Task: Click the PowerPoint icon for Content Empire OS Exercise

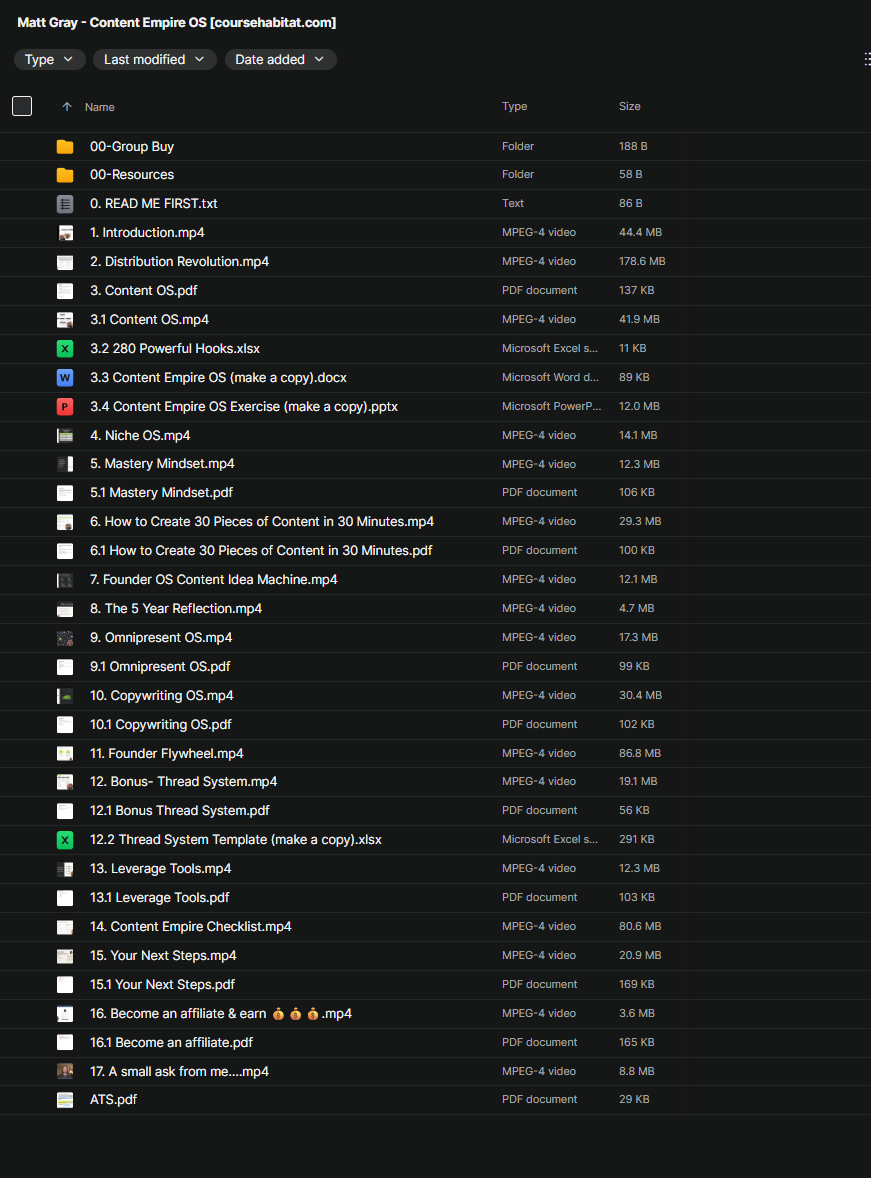Action: [65, 407]
